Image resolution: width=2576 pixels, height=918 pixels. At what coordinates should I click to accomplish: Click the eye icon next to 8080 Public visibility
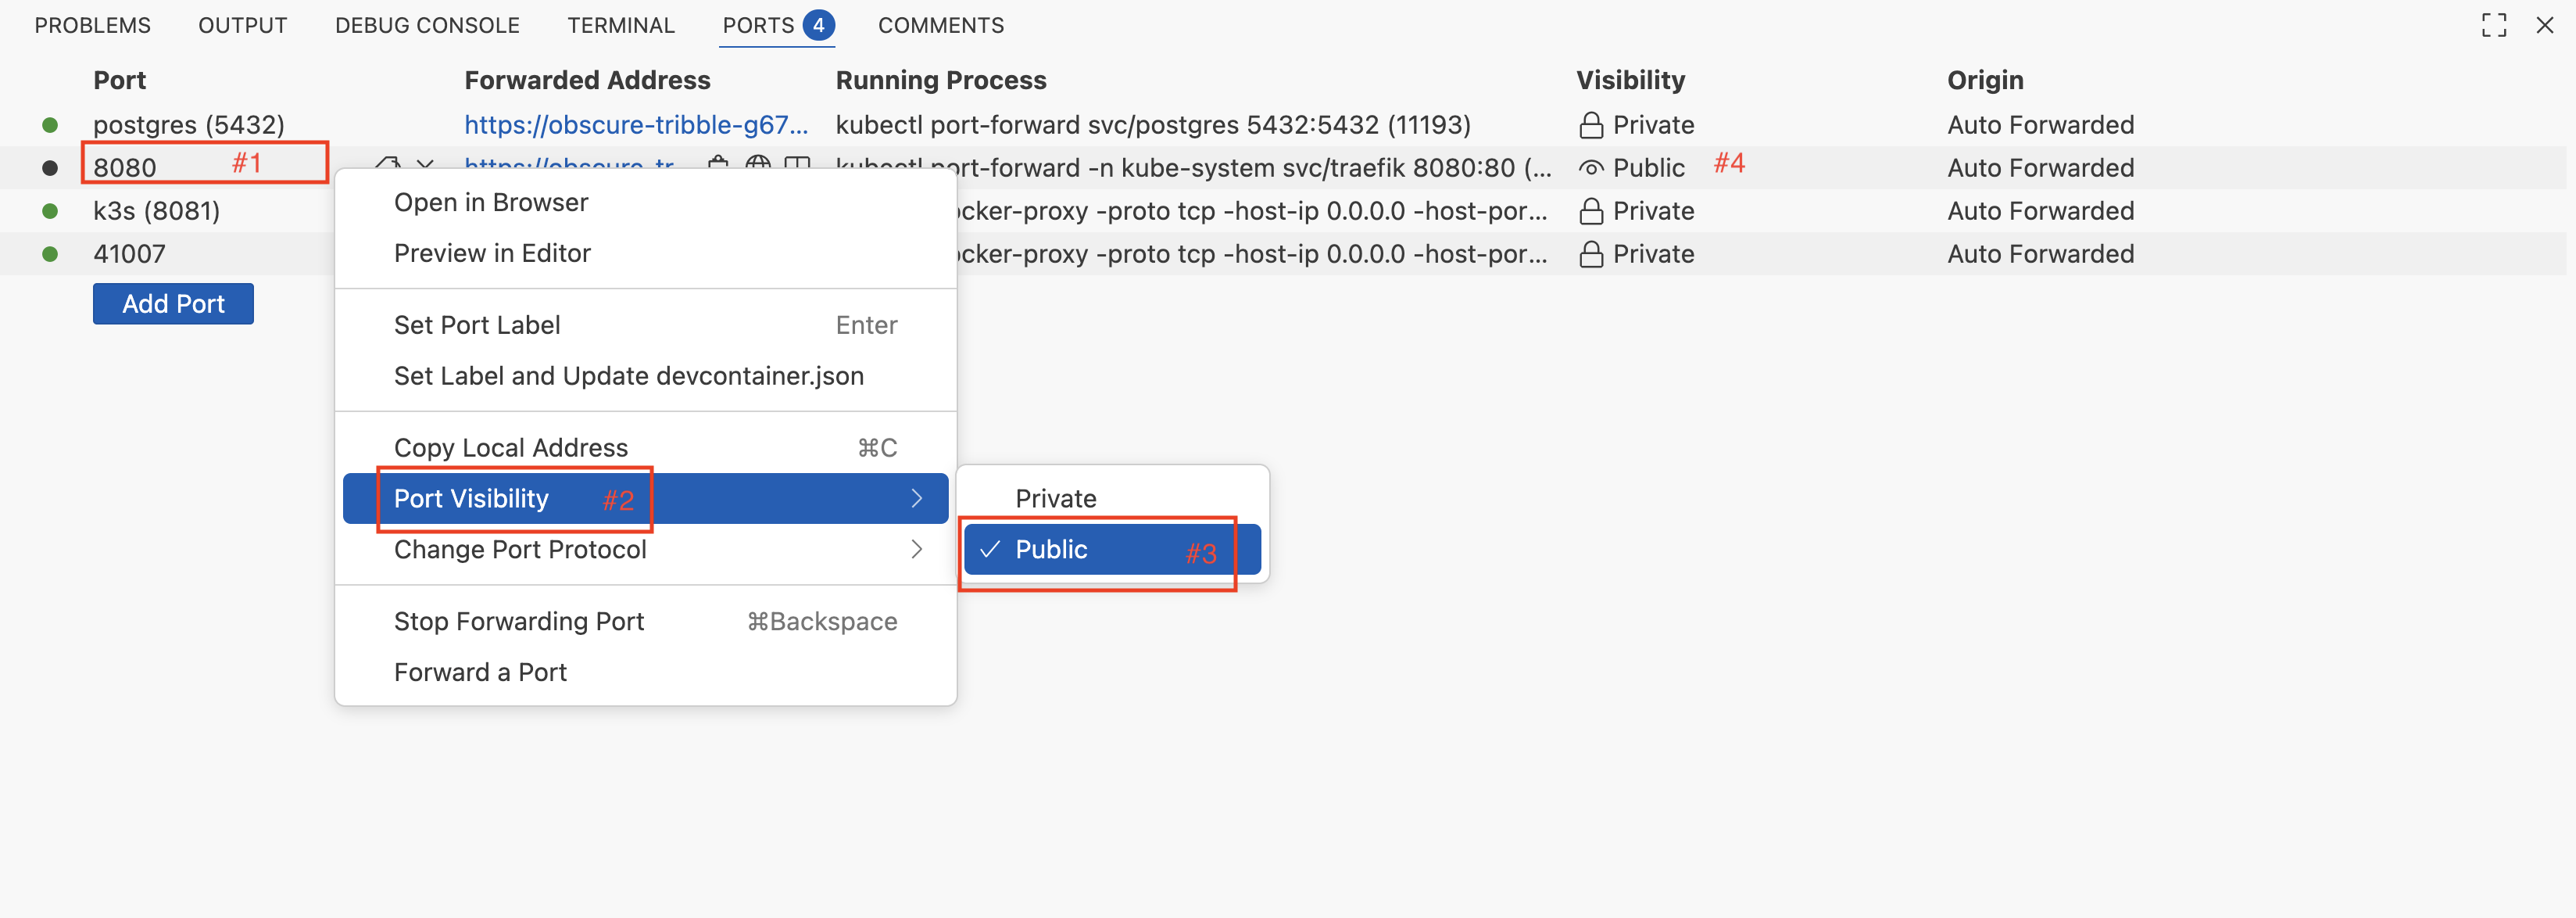tap(1591, 167)
